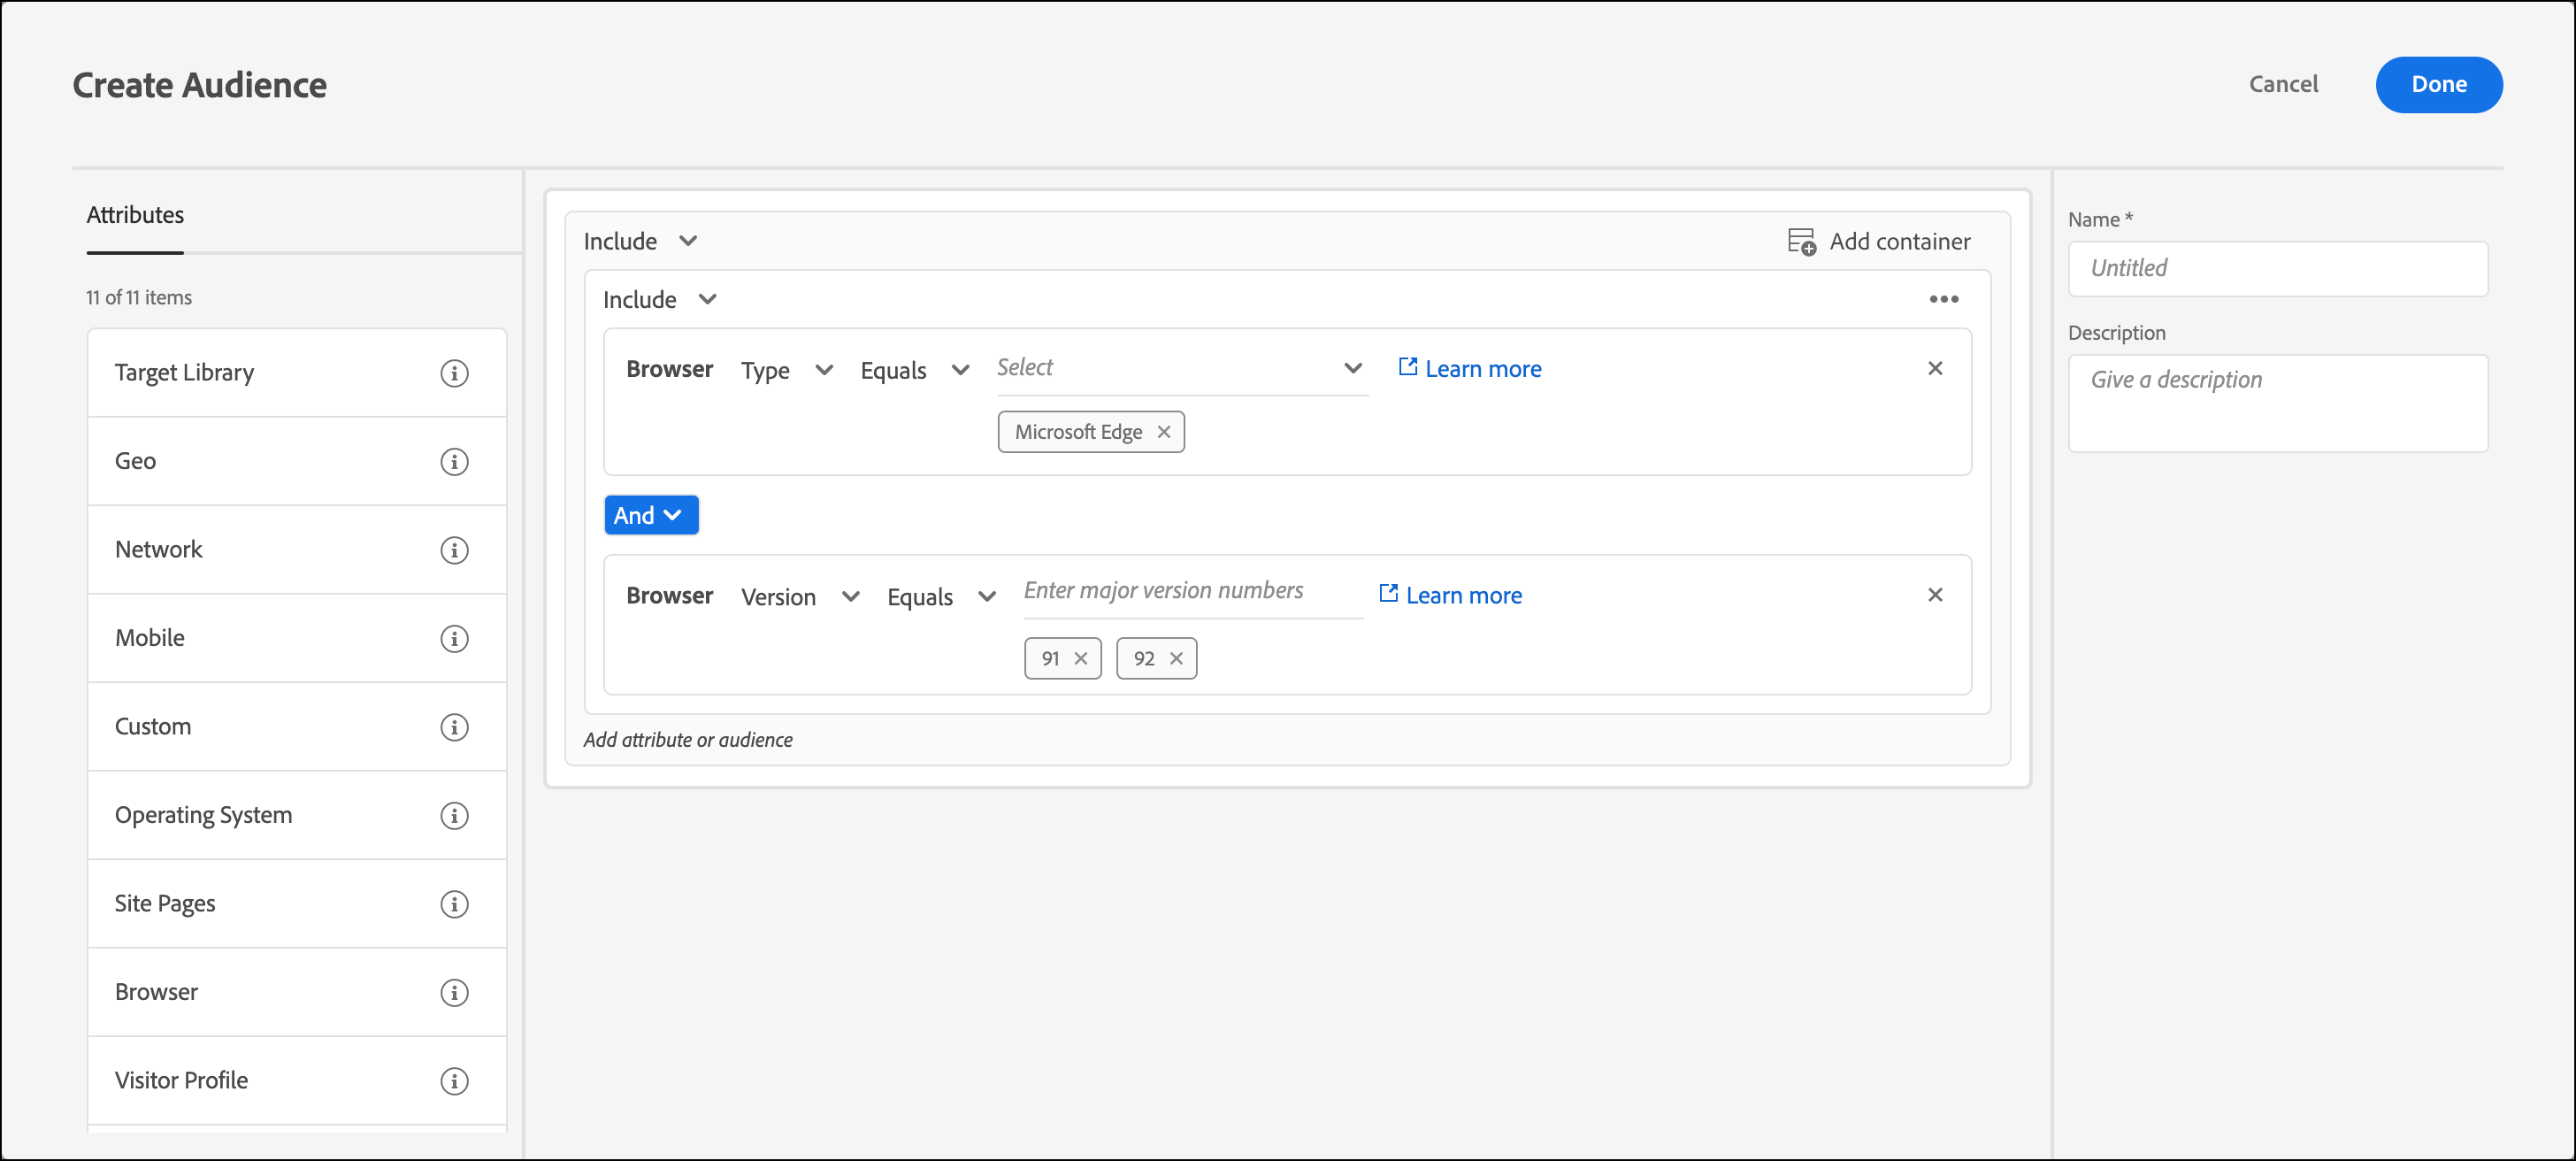
Task: Expand the outer Include dropdown
Action: point(641,242)
